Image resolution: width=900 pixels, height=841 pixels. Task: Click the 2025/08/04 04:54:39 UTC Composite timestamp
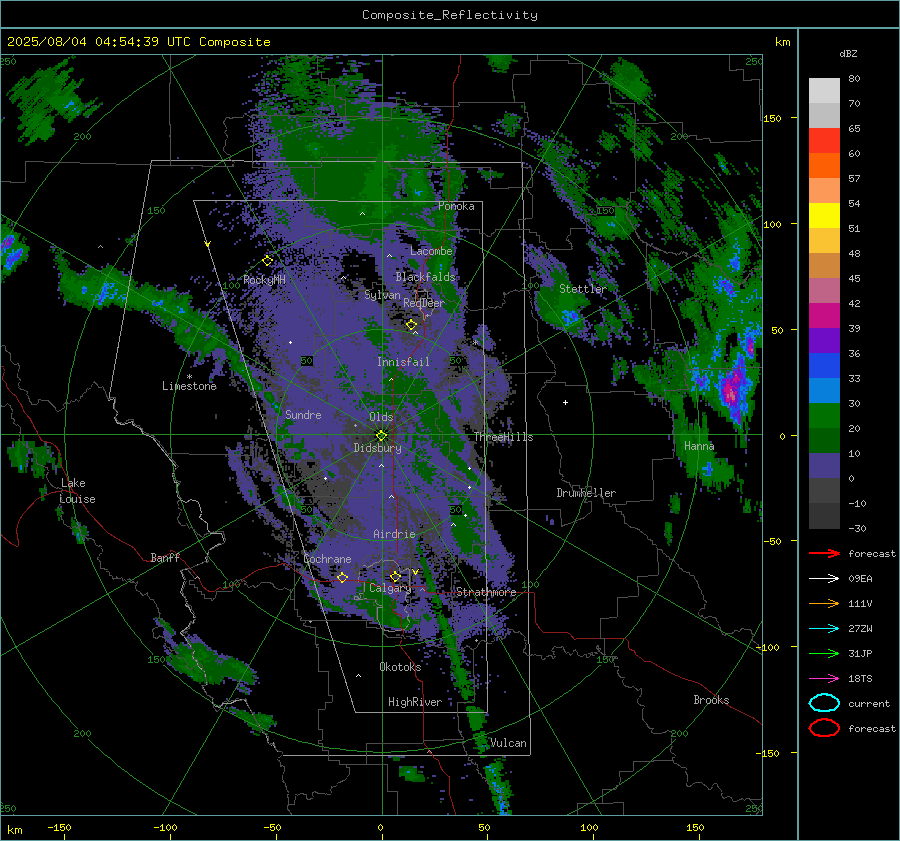[138, 42]
